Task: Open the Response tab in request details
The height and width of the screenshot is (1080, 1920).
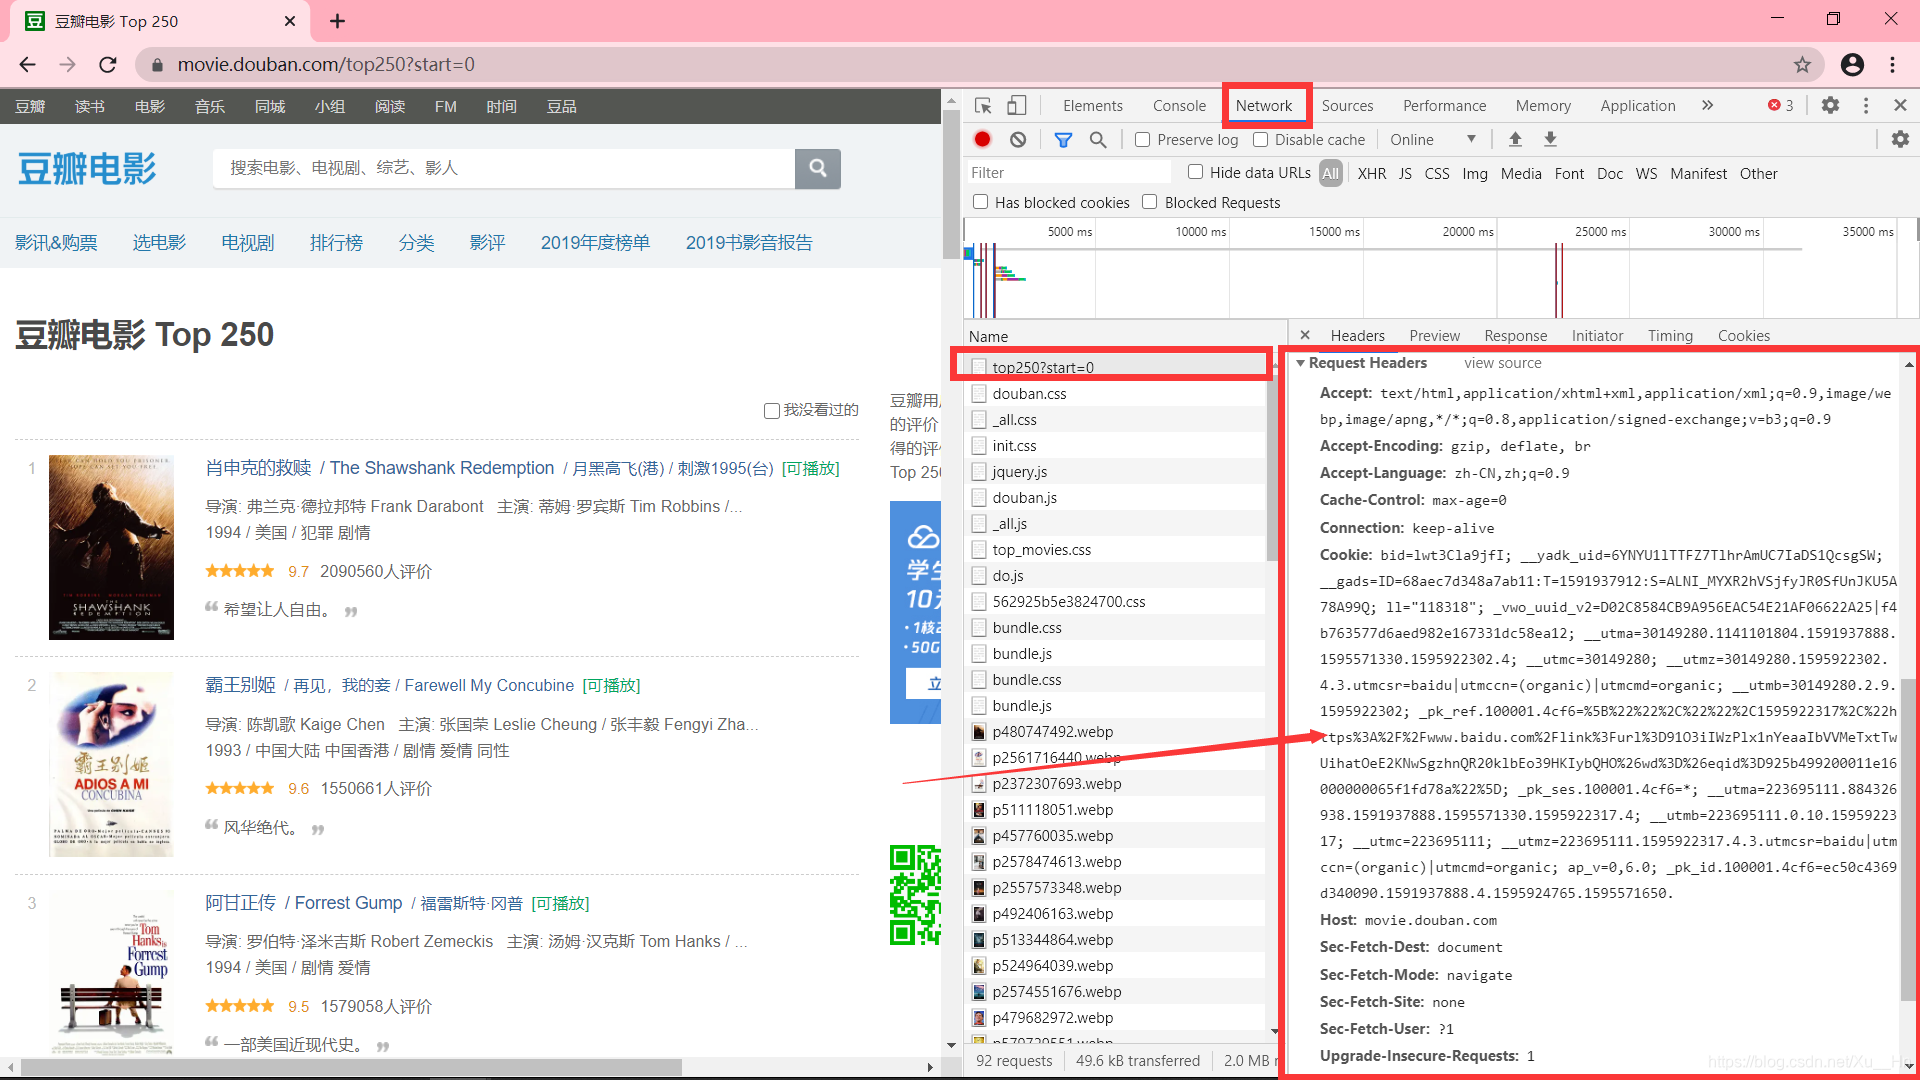Action: (1515, 336)
